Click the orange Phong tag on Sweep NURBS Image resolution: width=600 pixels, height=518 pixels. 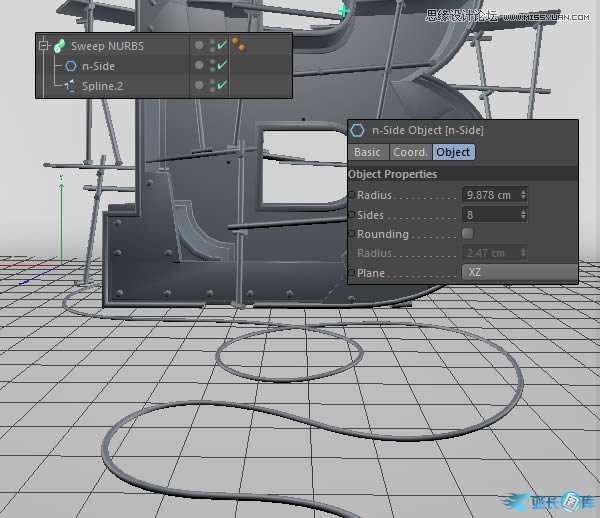click(x=241, y=45)
